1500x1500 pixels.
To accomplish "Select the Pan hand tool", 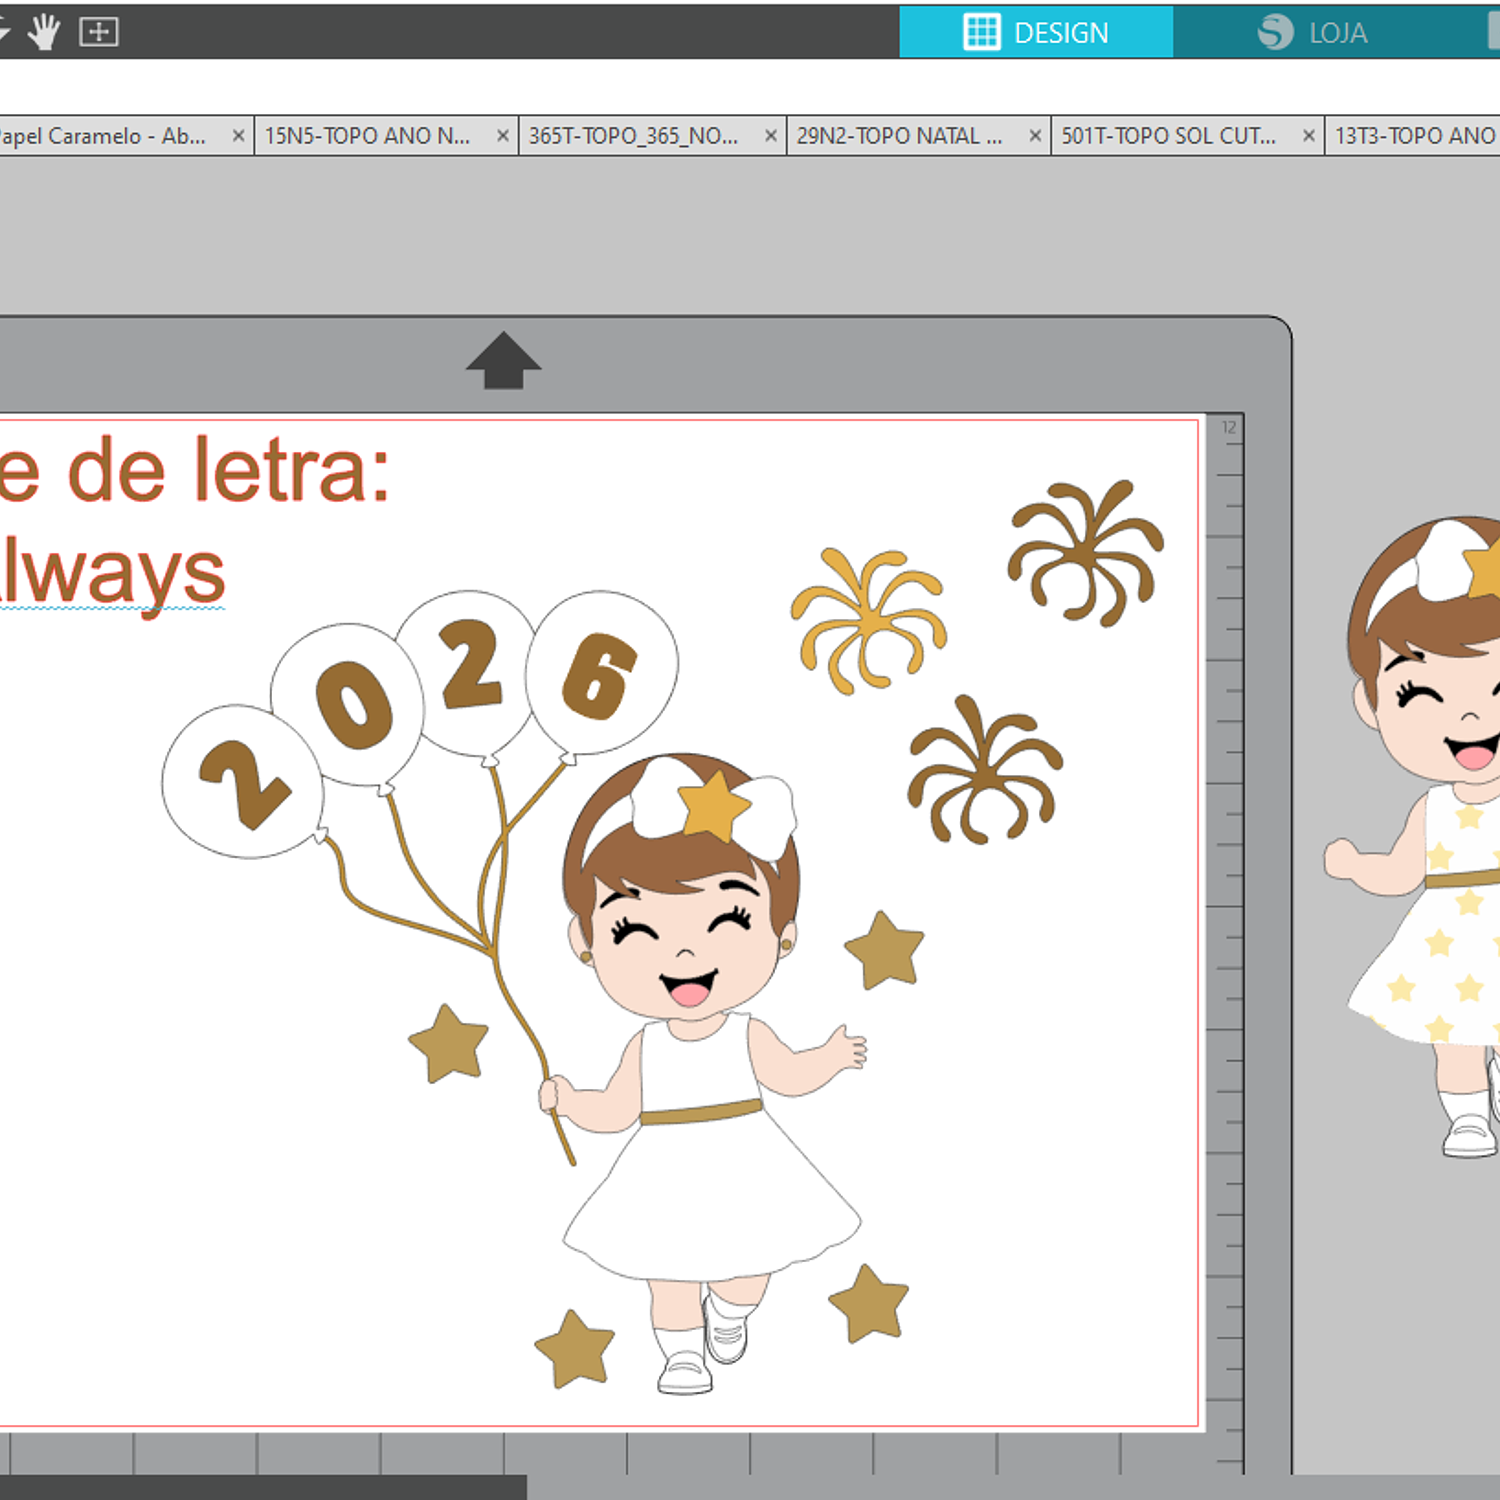I will [44, 32].
